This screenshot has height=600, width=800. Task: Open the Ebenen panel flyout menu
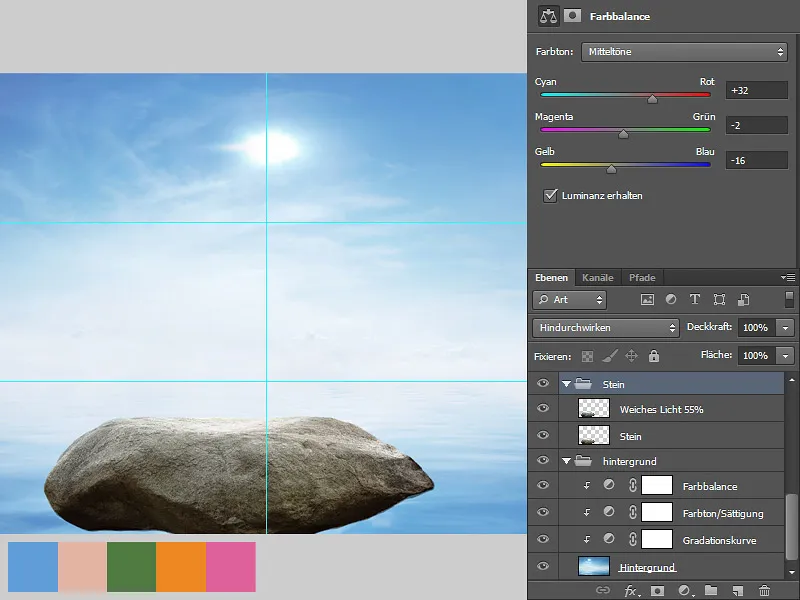pos(788,277)
